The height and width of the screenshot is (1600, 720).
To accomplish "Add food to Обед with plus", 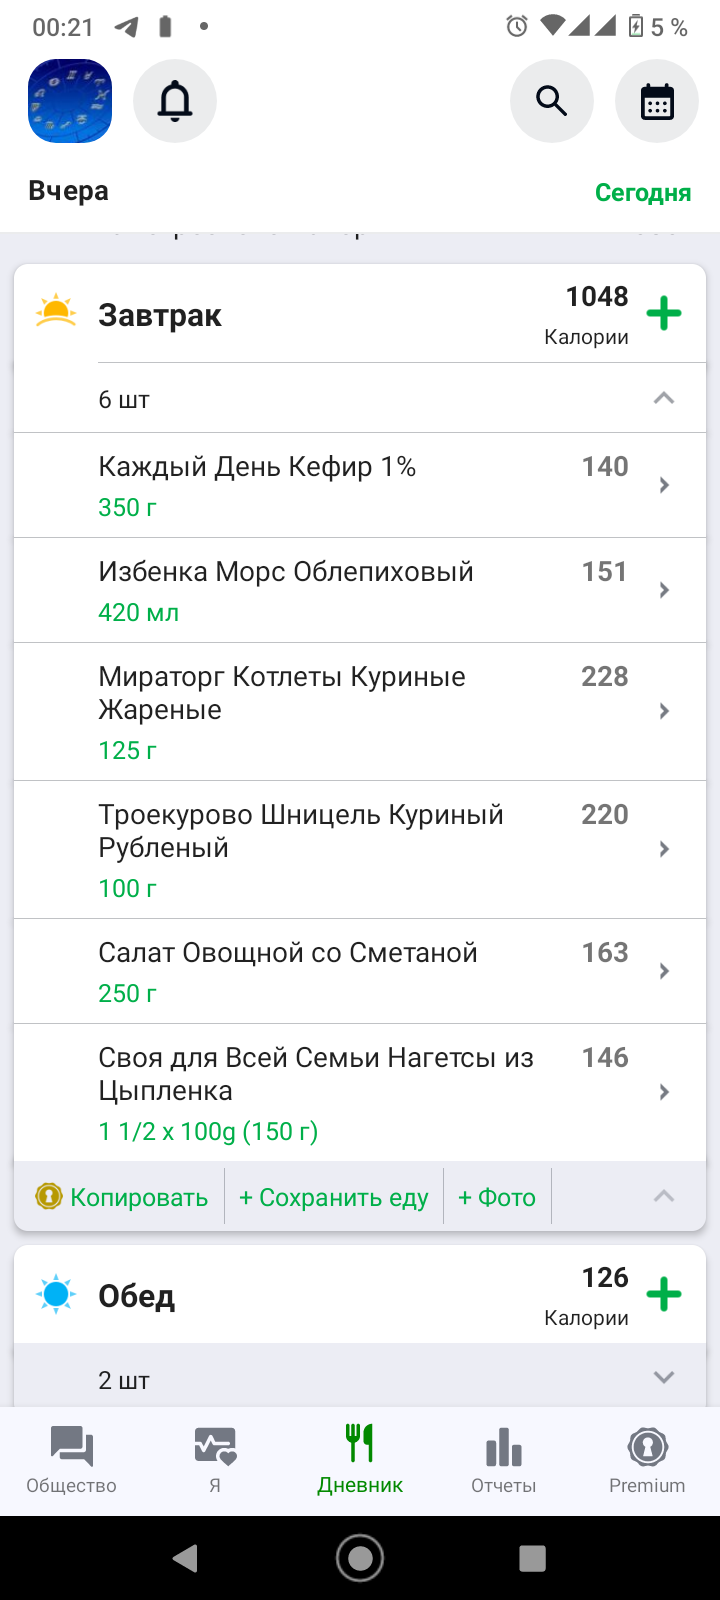I will click(x=664, y=1295).
